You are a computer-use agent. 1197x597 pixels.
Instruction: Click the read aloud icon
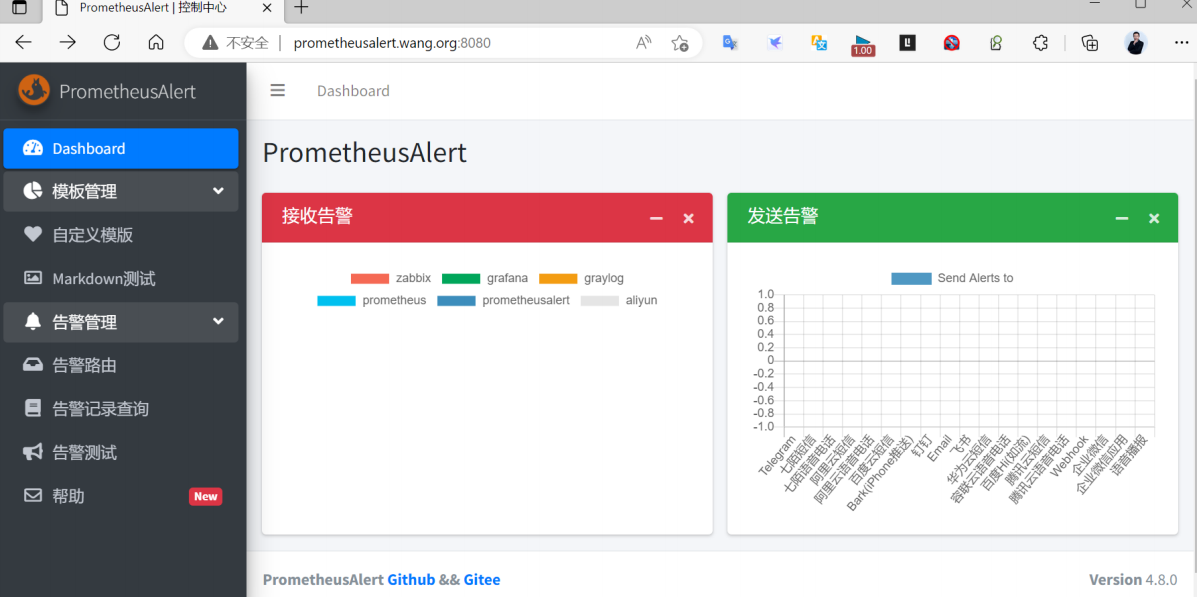[644, 43]
